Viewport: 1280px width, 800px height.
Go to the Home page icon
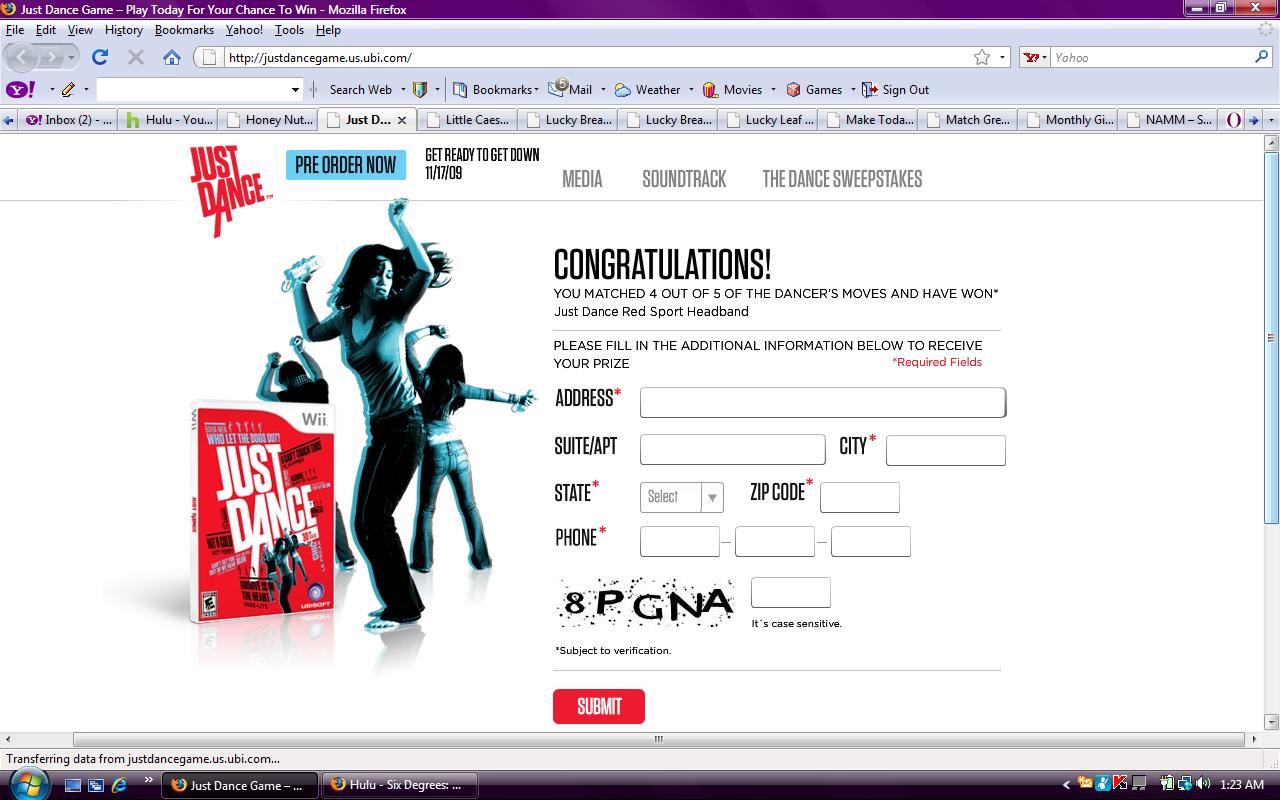point(171,57)
